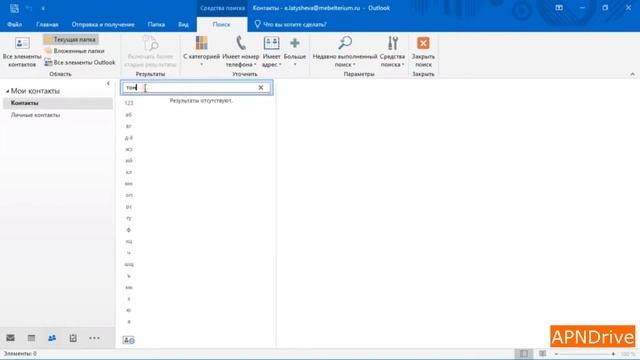Select the Contacts folder
This screenshot has width=640, height=360.
tap(58, 103)
